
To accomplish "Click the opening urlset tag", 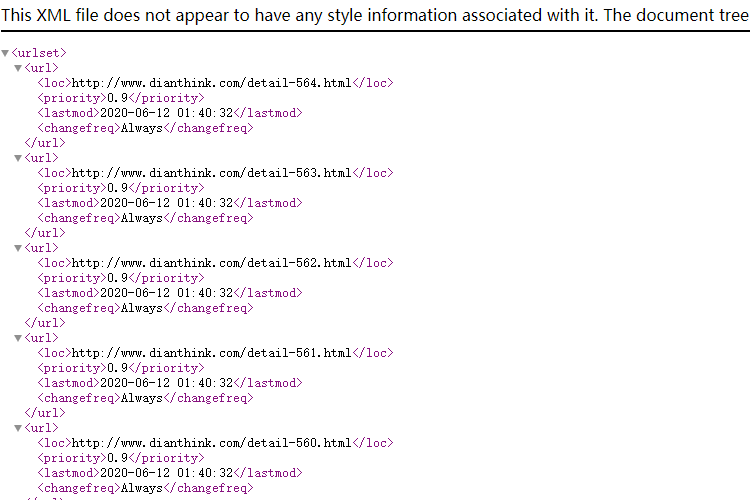I will 39,53.
